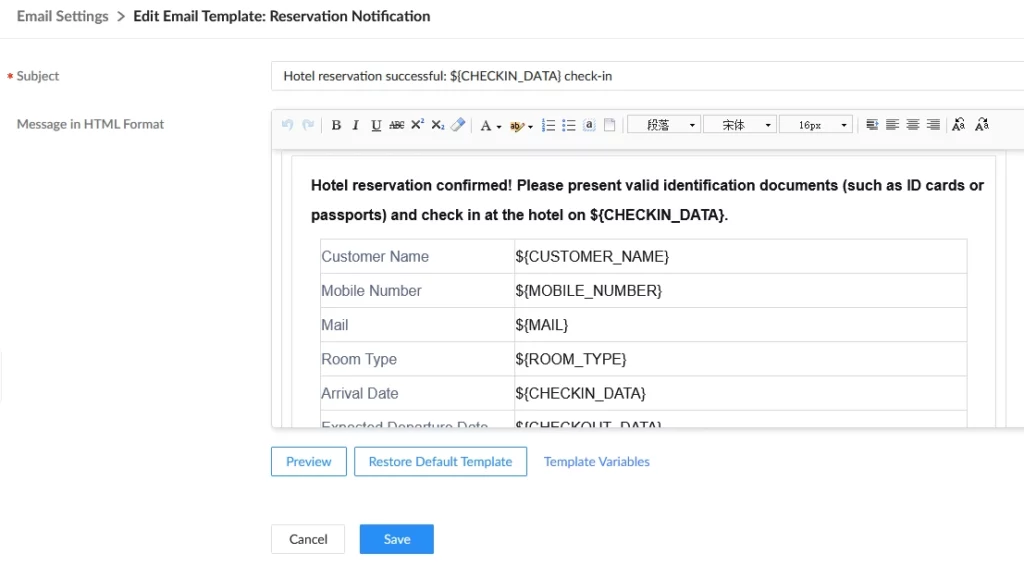This screenshot has width=1024, height=566.
Task: Click the Customer Name label cell
Action: point(417,257)
